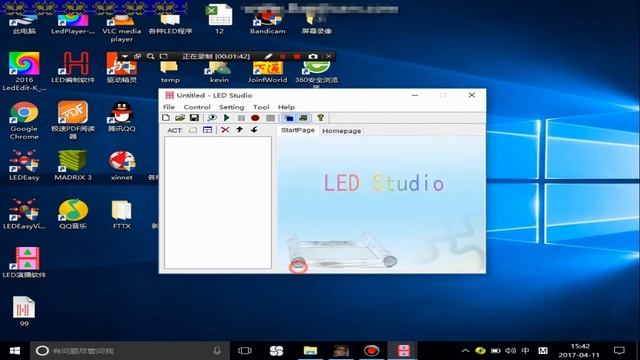Switch to the Homepage tab

pyautogui.click(x=342, y=131)
